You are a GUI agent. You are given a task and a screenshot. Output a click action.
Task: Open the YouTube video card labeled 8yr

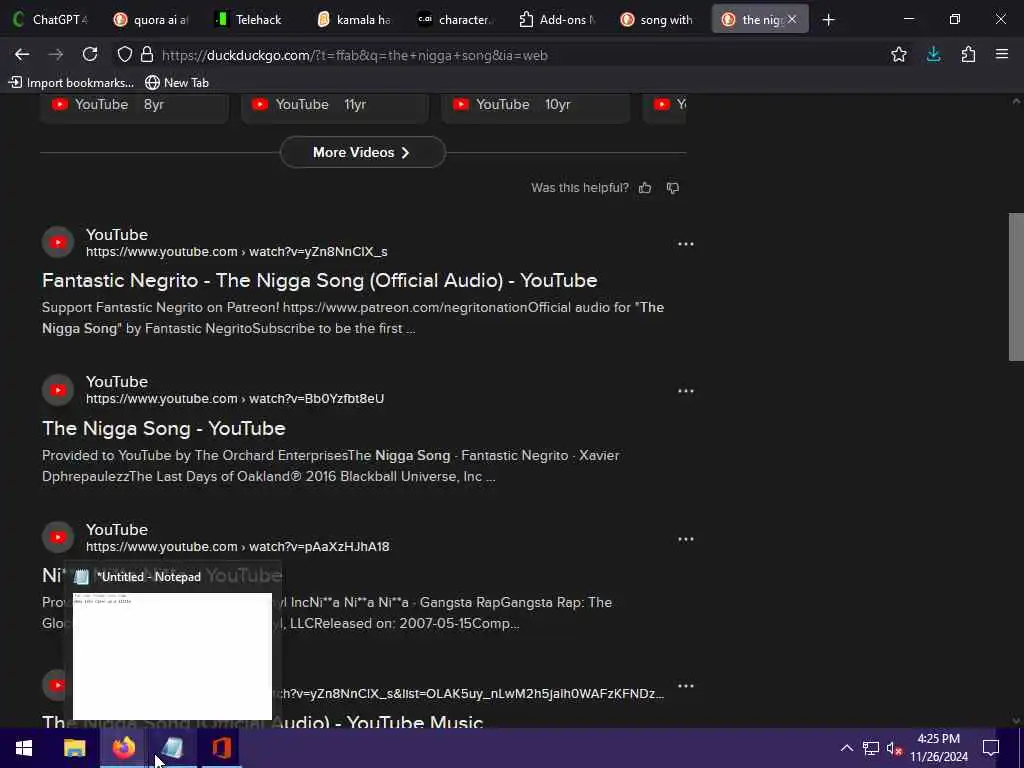135,107
